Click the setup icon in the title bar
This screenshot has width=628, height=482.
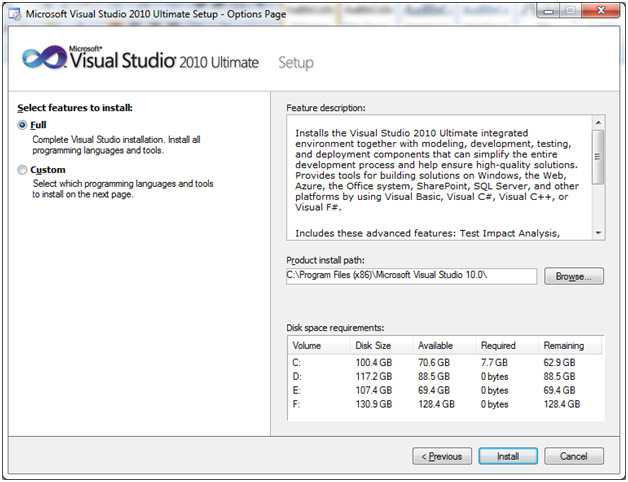click(15, 14)
